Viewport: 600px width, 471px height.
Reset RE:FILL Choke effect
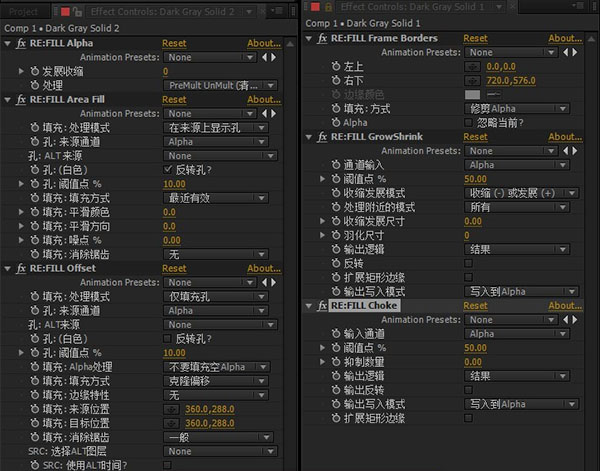click(x=475, y=306)
